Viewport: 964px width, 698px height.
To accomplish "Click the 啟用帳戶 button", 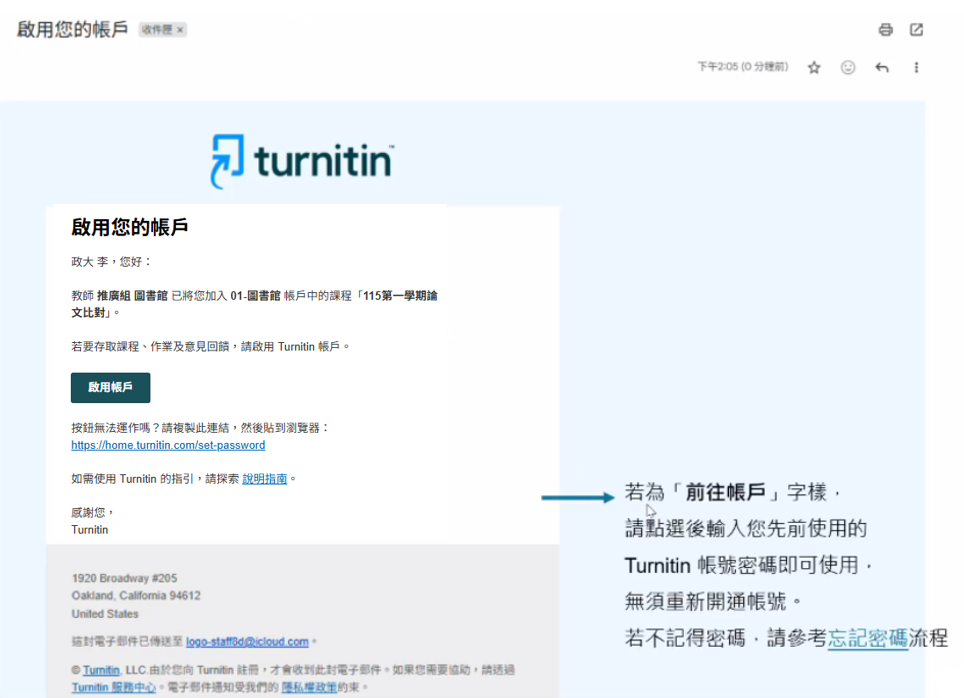I will coord(111,387).
